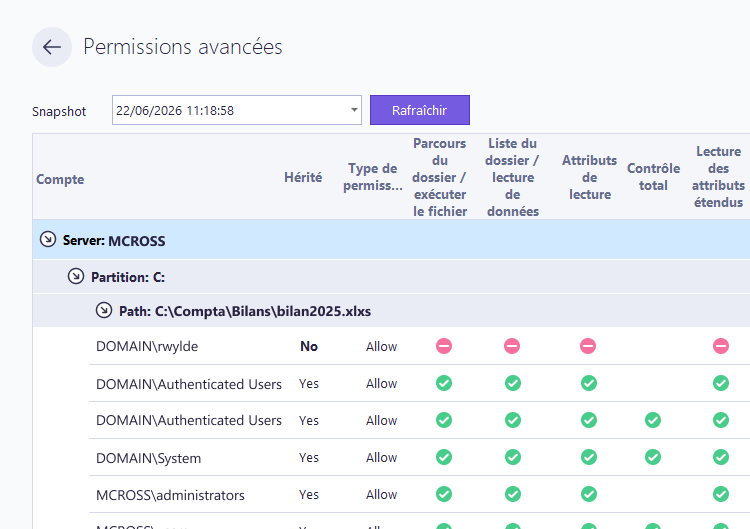Collapse the Partition: C: group
Screen dimensions: 750x529
[76, 276]
